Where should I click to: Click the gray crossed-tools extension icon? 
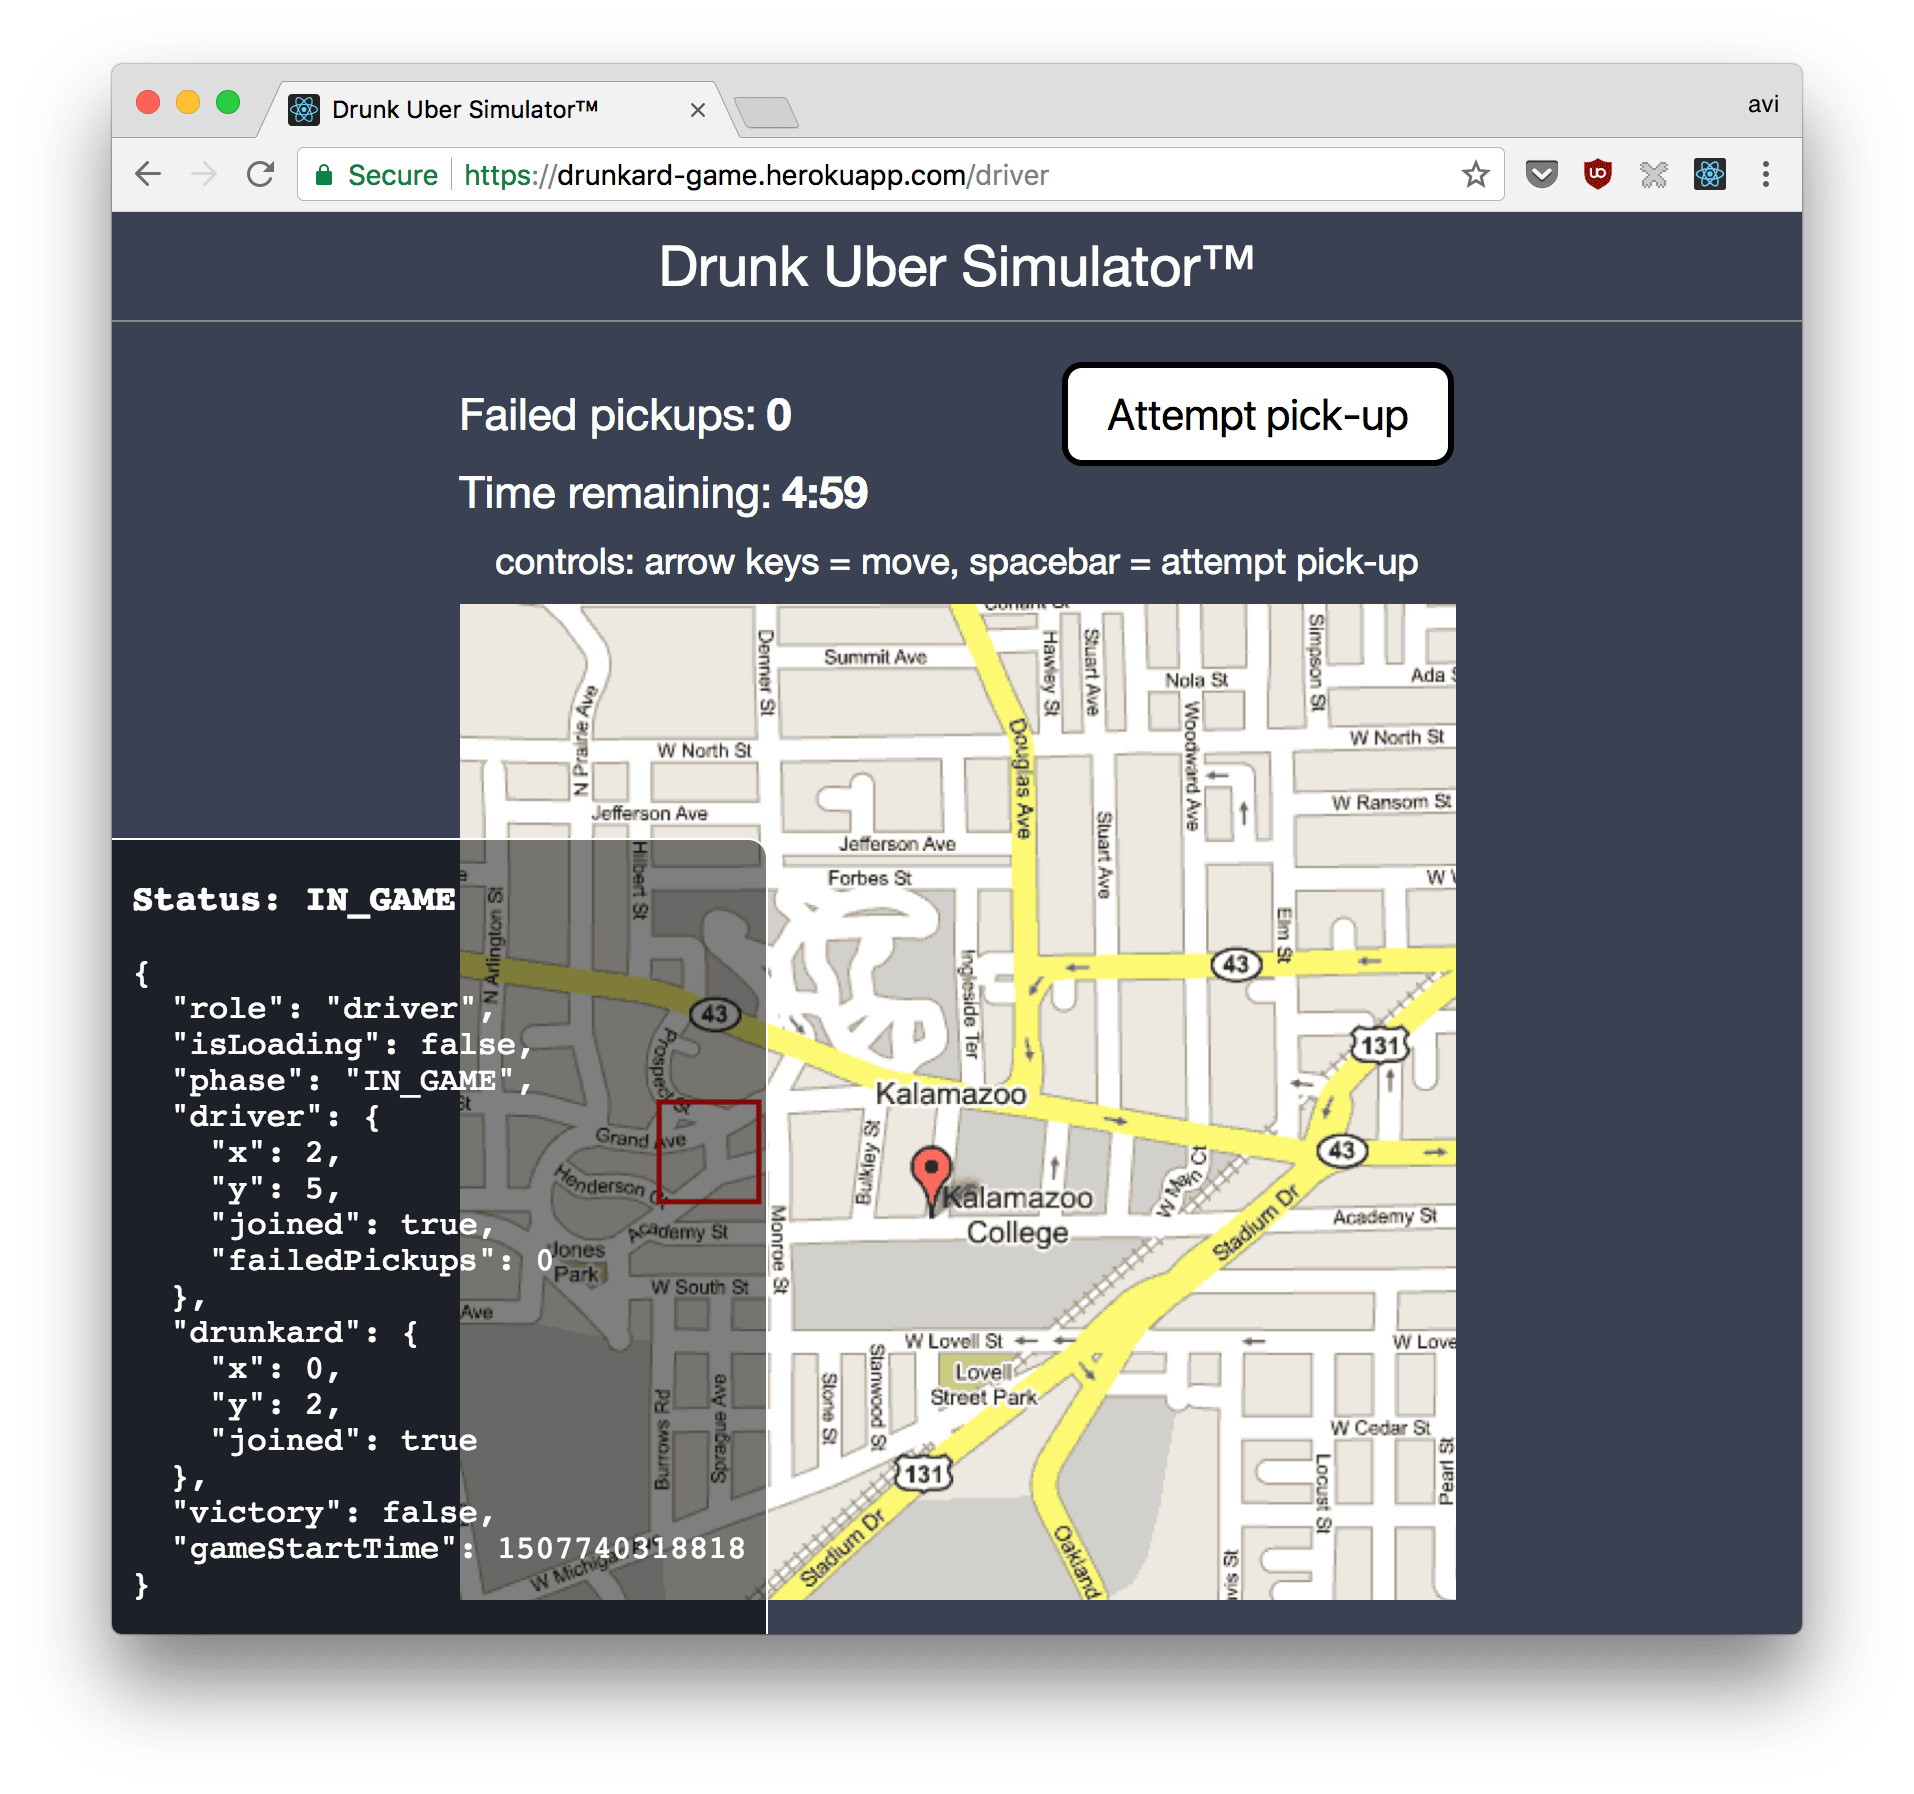pyautogui.click(x=1654, y=175)
